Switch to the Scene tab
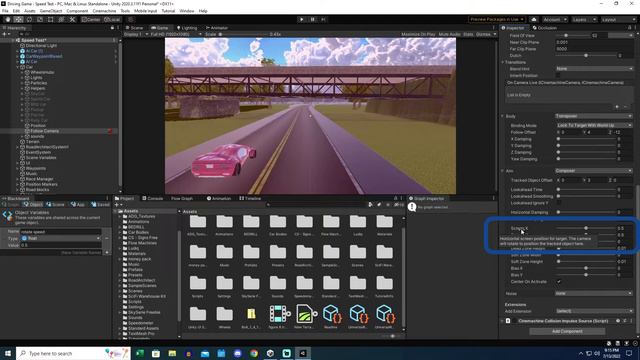This screenshot has width=640, height=360. pyautogui.click(x=134, y=28)
